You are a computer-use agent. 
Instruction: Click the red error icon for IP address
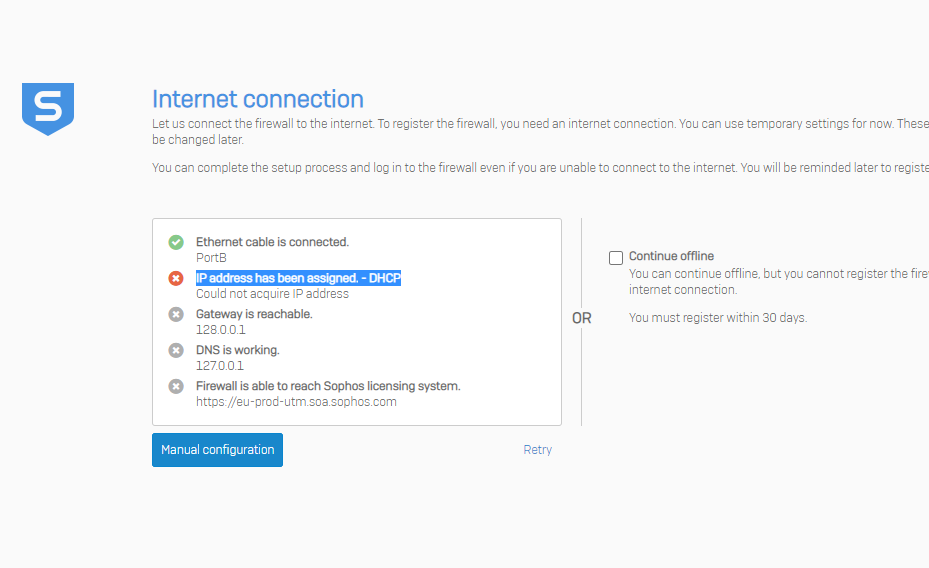(x=176, y=278)
